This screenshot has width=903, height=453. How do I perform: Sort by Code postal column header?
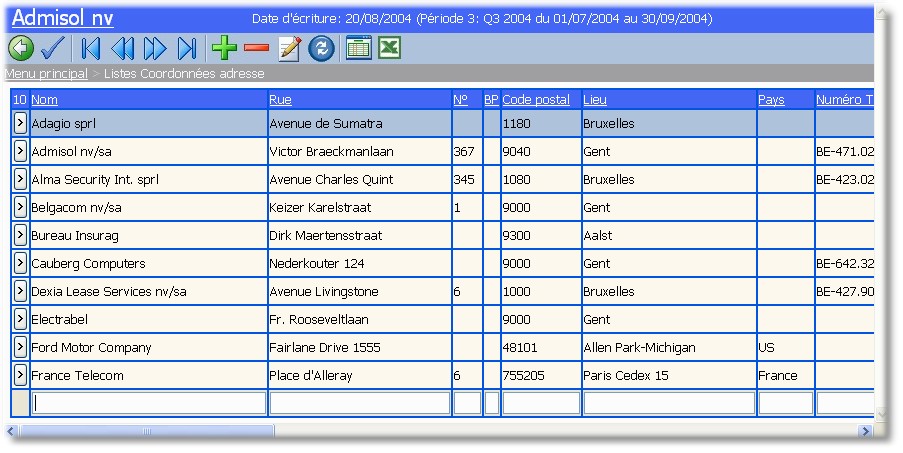click(536, 100)
